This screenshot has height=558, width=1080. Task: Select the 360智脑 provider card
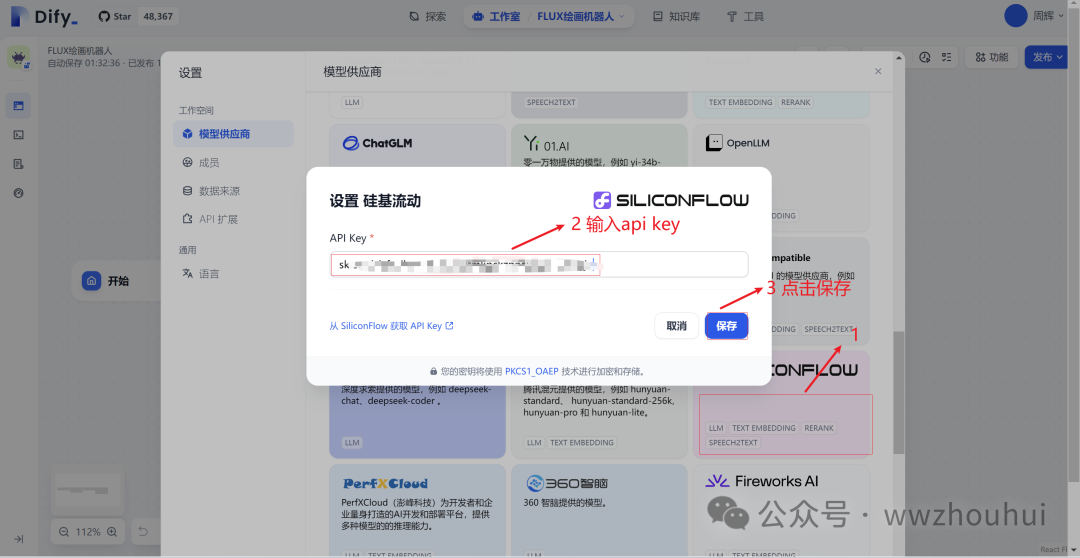coord(599,510)
